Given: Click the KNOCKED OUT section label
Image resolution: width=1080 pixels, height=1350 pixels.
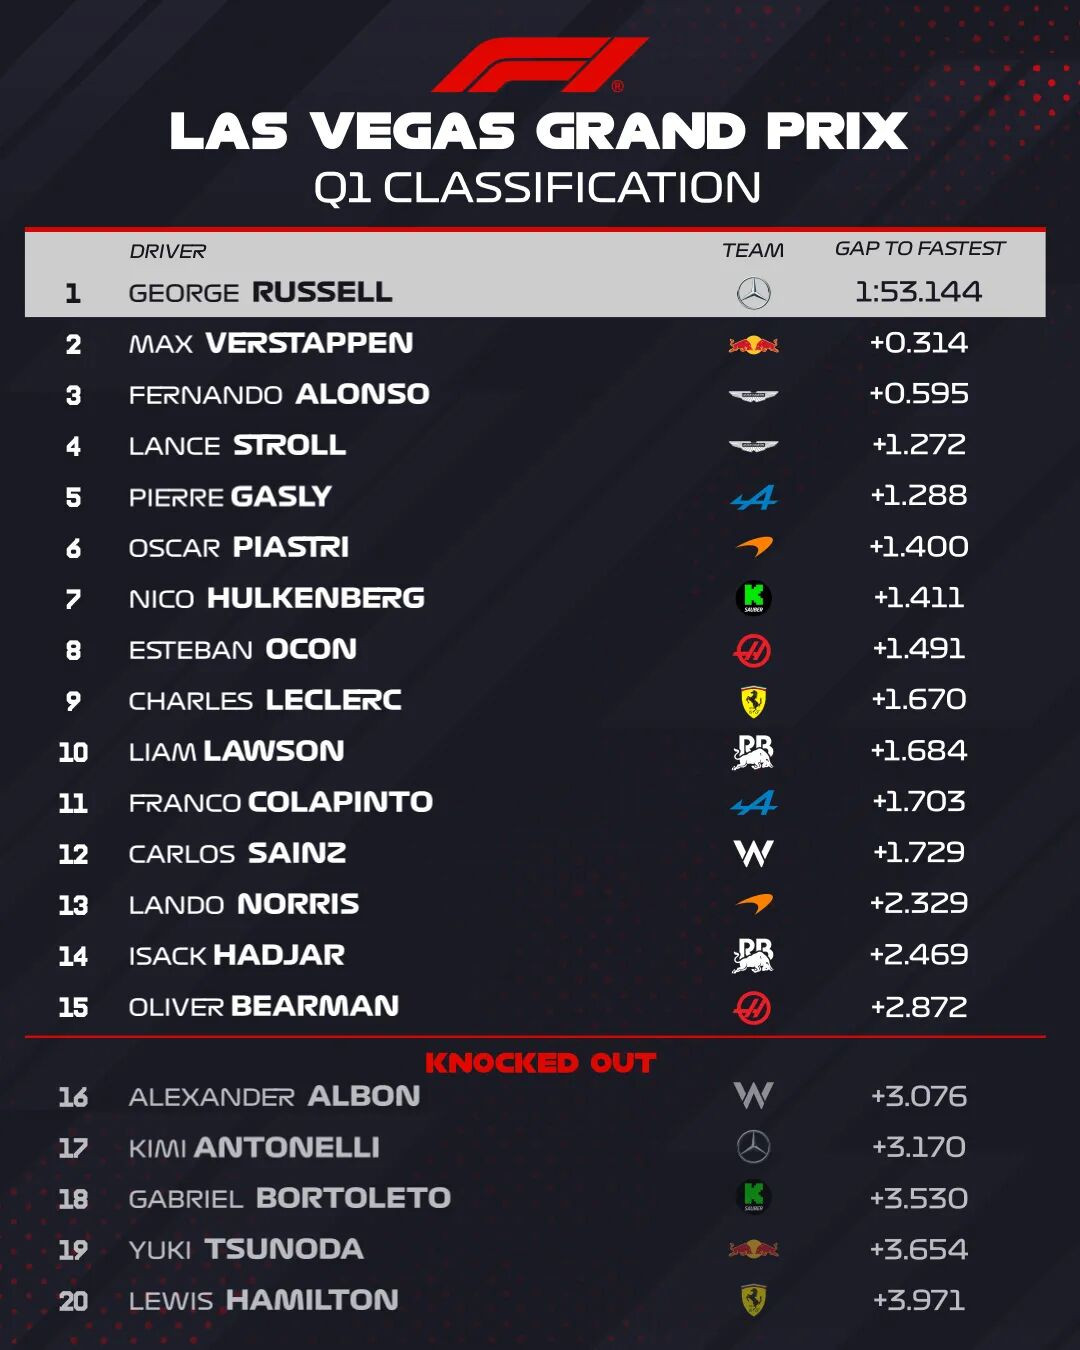Looking at the screenshot, I should [x=540, y=1063].
